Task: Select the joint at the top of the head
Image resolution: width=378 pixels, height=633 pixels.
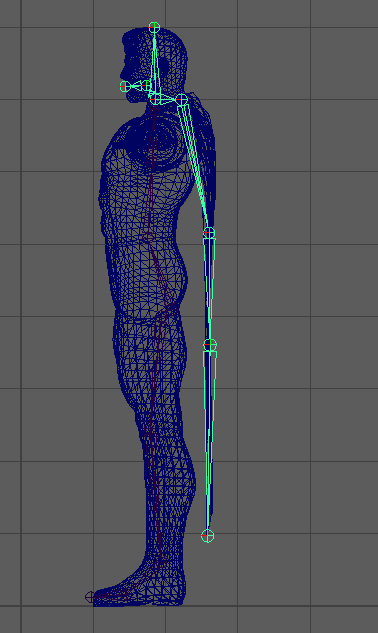Action: (154, 27)
